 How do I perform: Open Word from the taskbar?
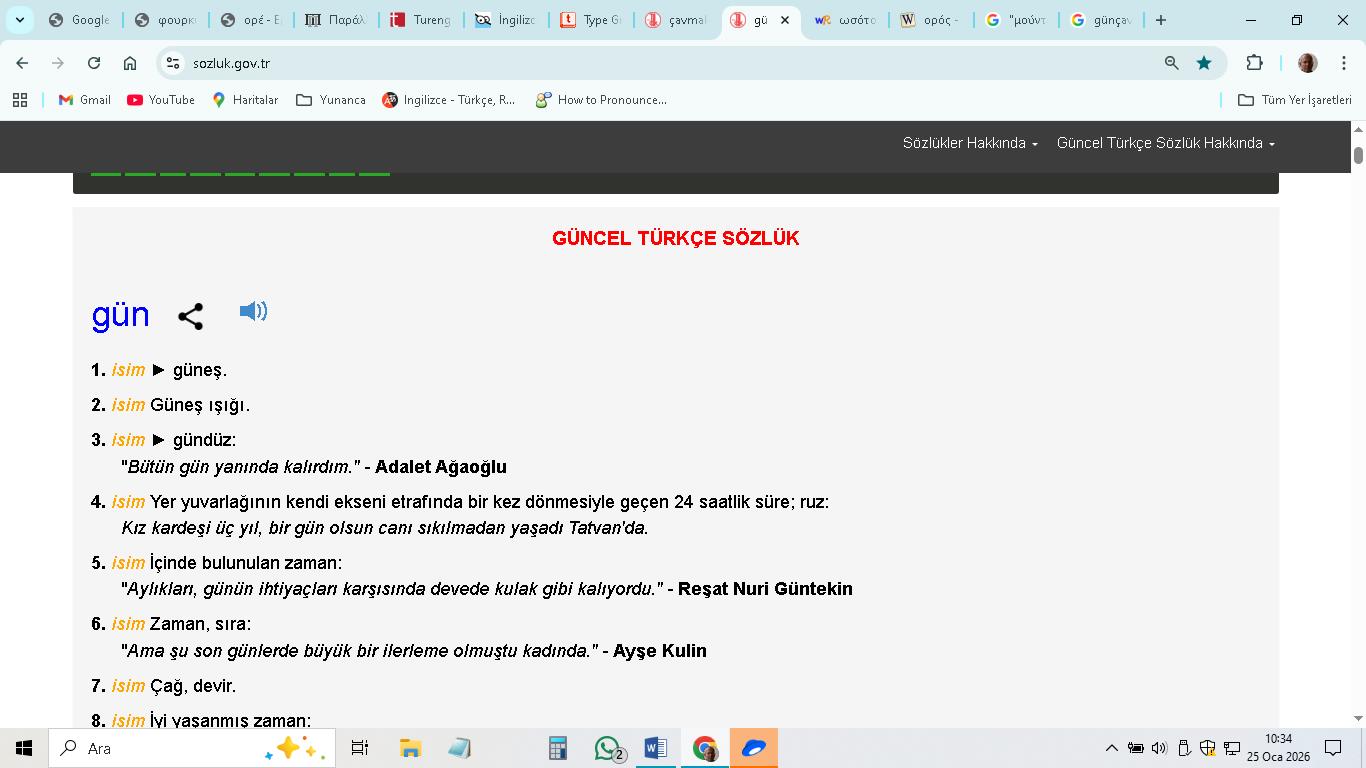point(656,748)
